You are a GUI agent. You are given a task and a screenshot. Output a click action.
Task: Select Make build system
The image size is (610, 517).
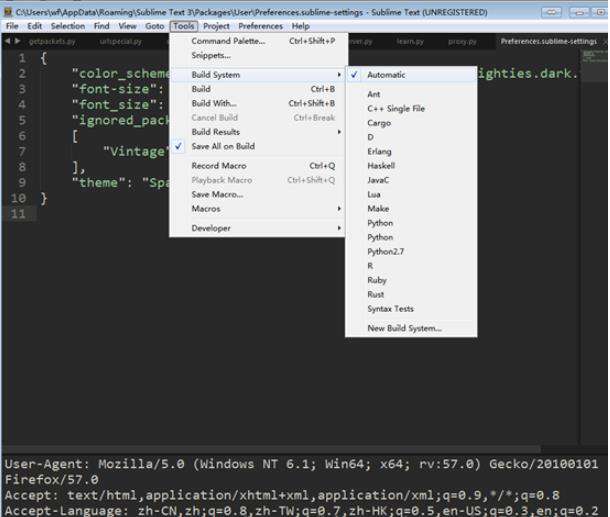coord(411,209)
